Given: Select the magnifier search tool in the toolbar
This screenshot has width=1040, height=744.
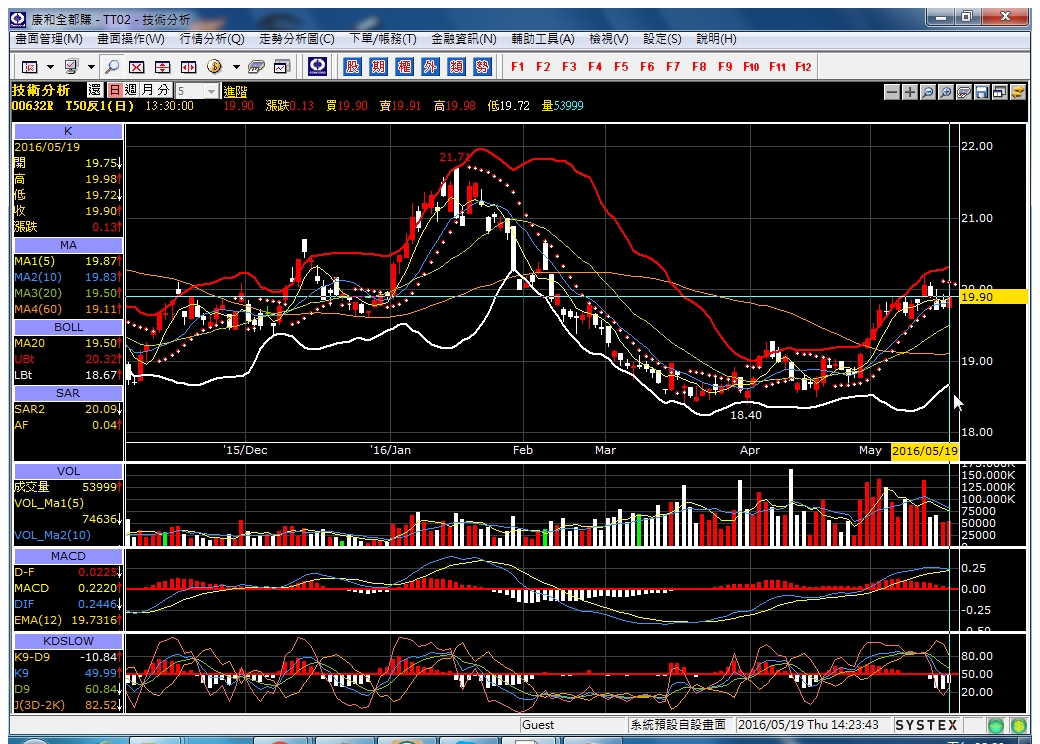Looking at the screenshot, I should 112,67.
